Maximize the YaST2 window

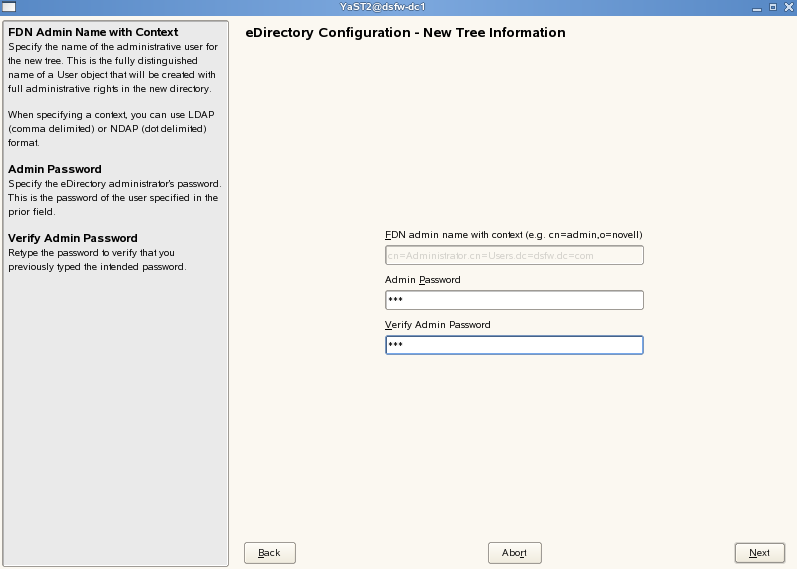tap(772, 7)
